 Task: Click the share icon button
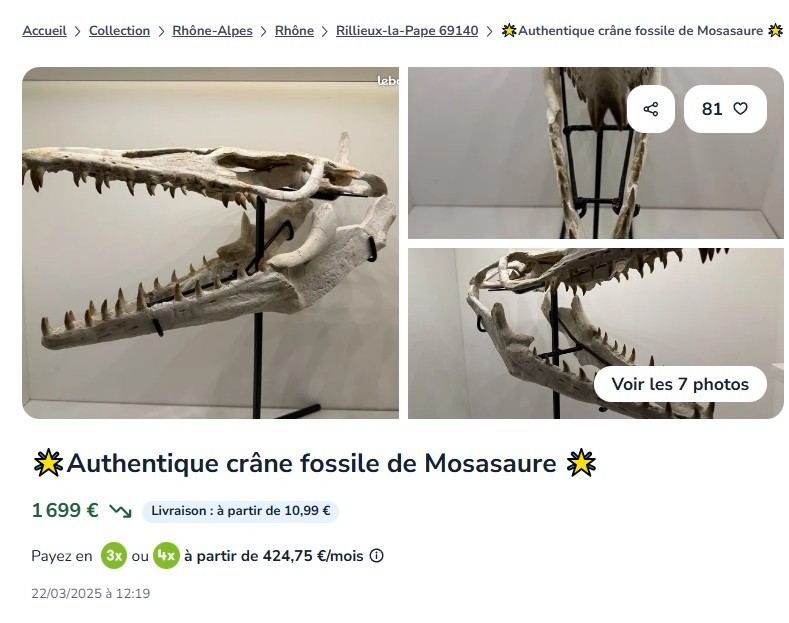(x=651, y=109)
